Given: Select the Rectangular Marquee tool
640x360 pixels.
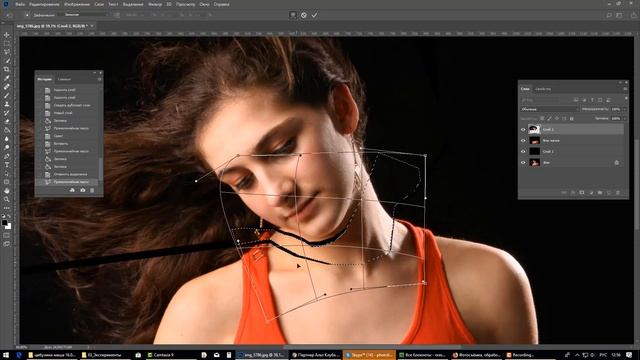Looking at the screenshot, I should point(7,43).
